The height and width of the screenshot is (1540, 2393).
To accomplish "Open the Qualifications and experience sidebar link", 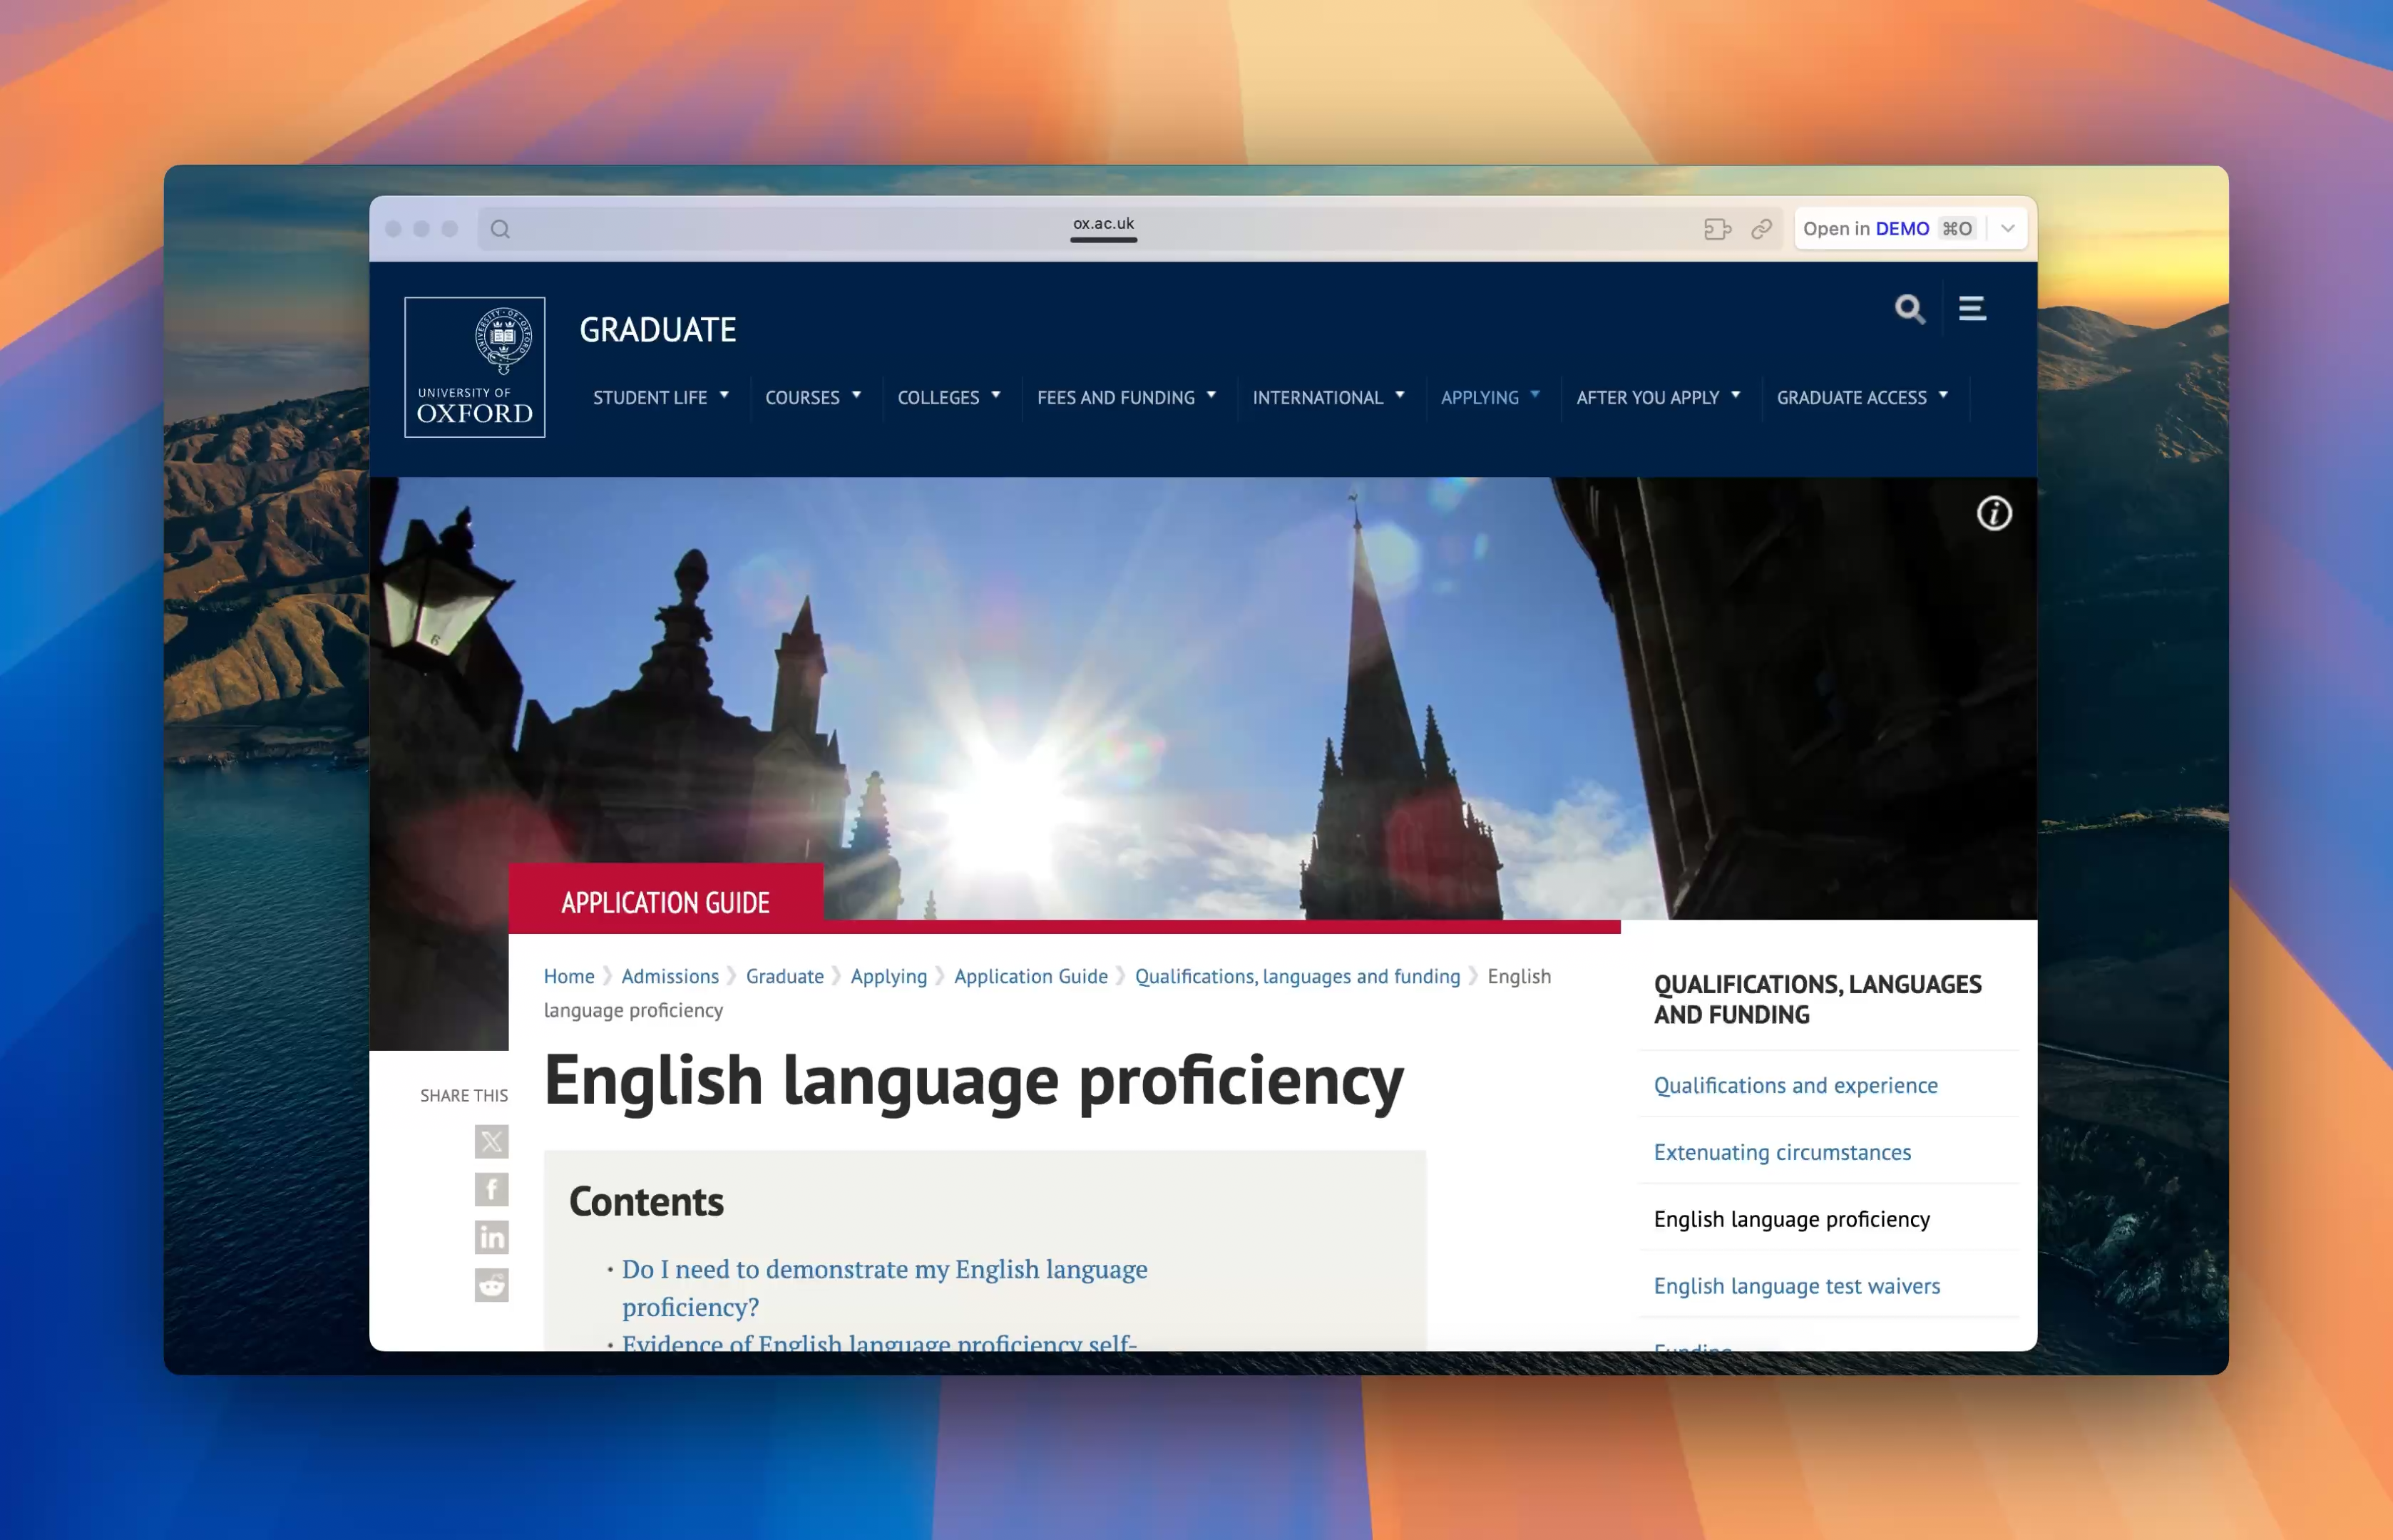I will pos(1795,1085).
